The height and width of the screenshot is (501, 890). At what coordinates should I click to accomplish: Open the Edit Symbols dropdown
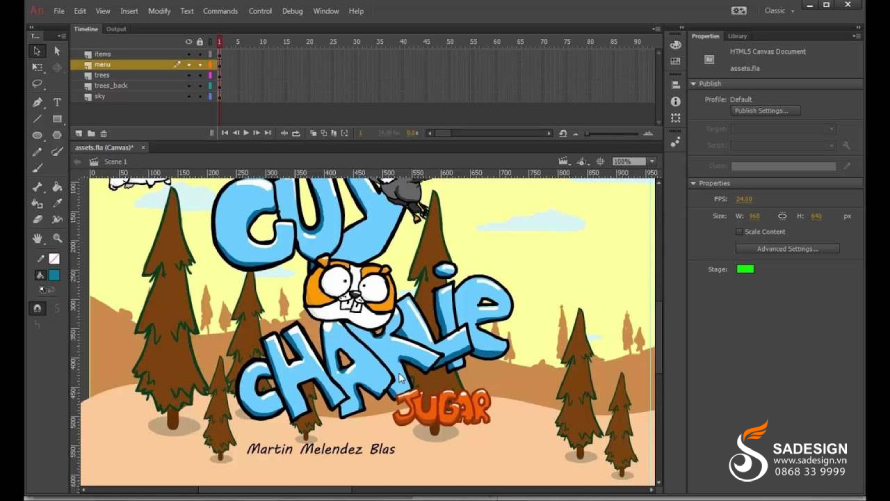[x=582, y=162]
